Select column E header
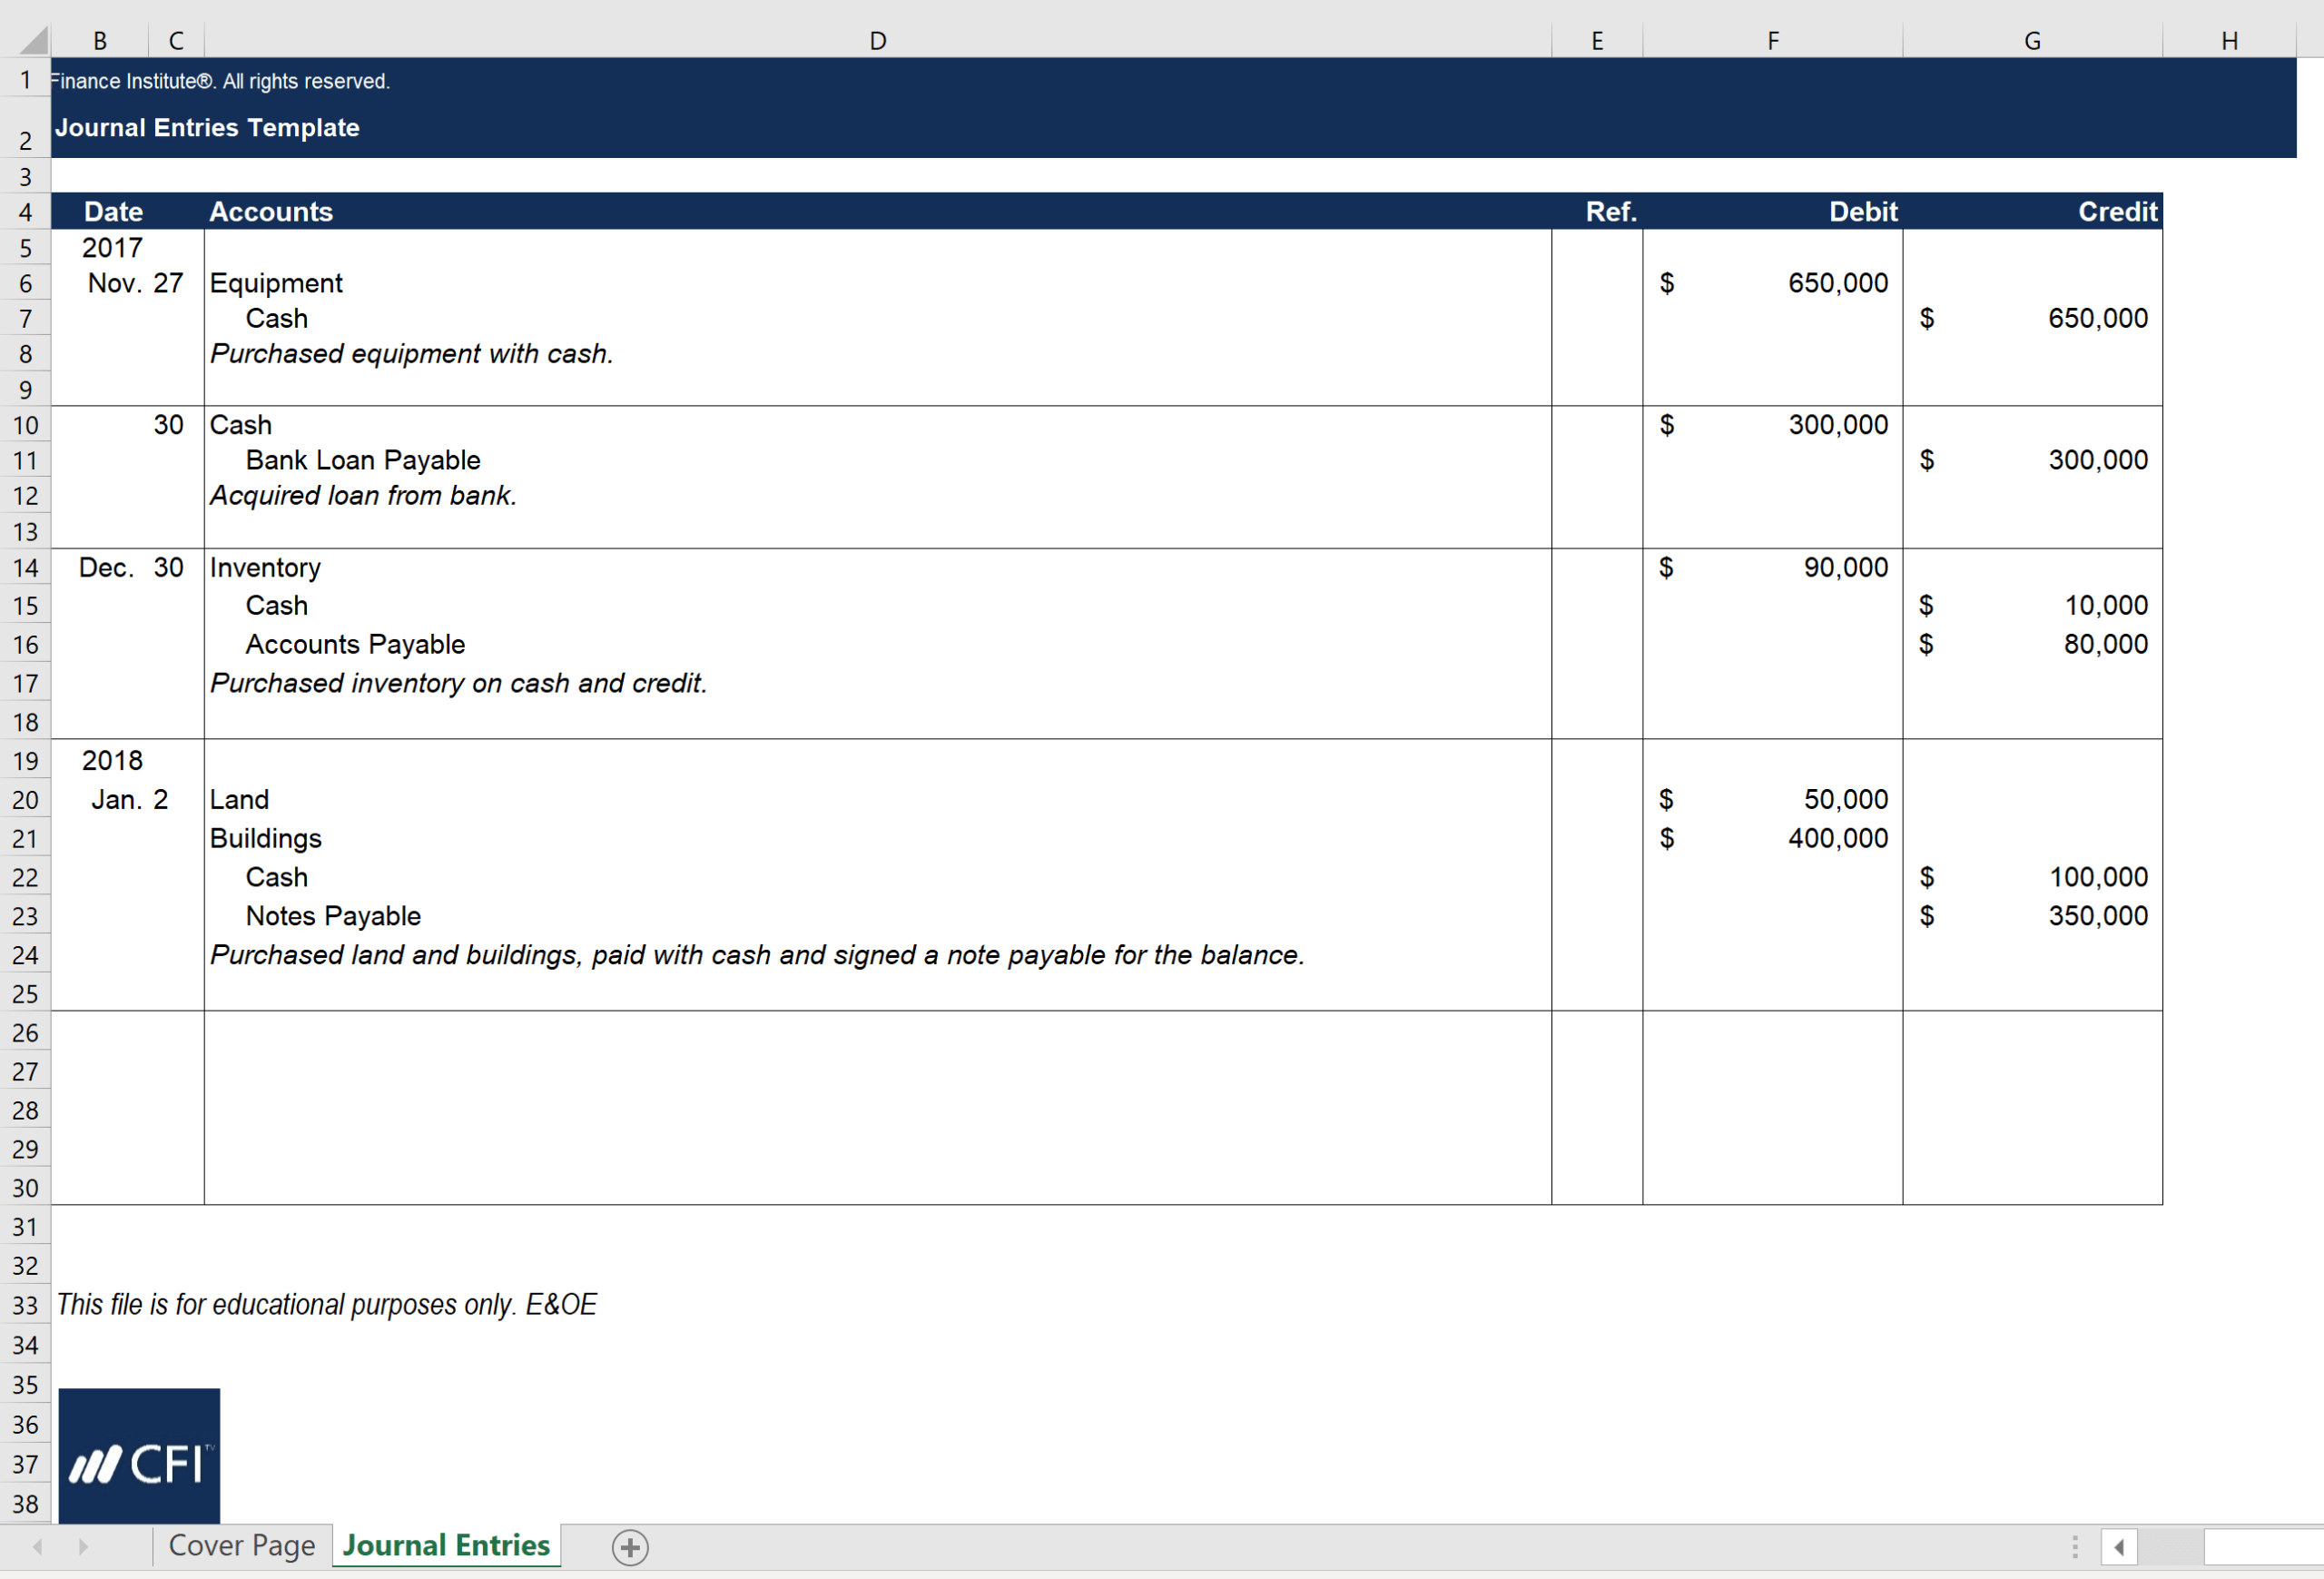This screenshot has height=1579, width=2324. pyautogui.click(x=1597, y=41)
